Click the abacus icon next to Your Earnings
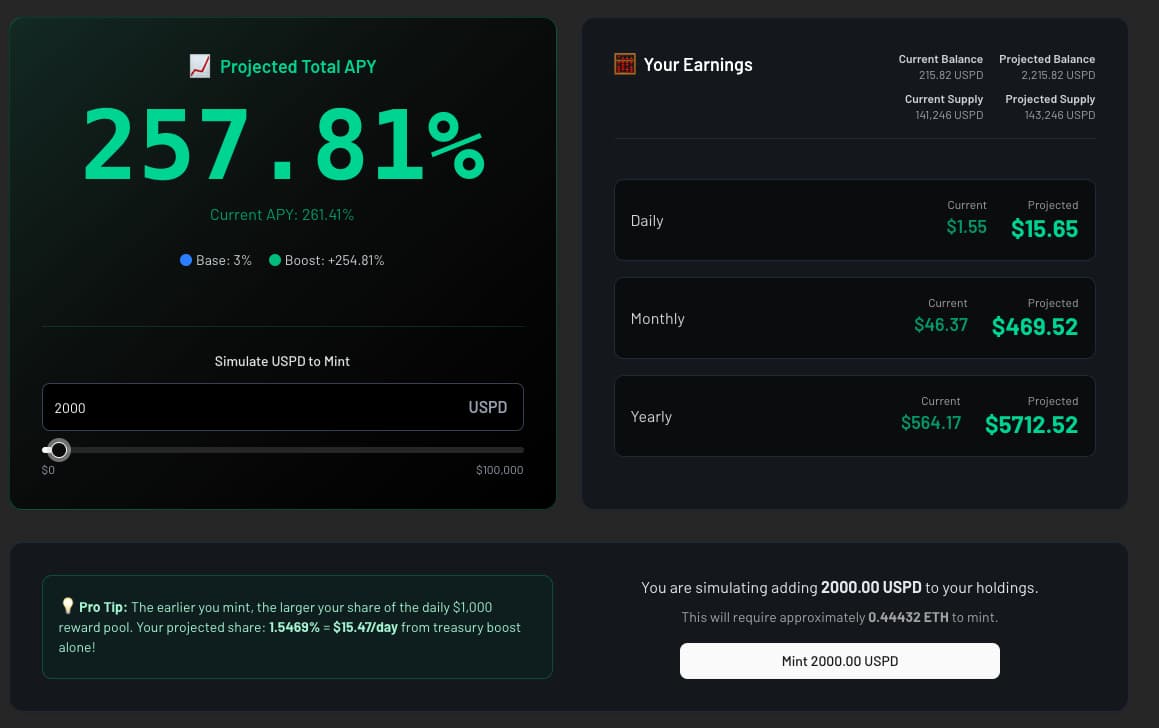This screenshot has width=1159, height=728. pos(625,65)
